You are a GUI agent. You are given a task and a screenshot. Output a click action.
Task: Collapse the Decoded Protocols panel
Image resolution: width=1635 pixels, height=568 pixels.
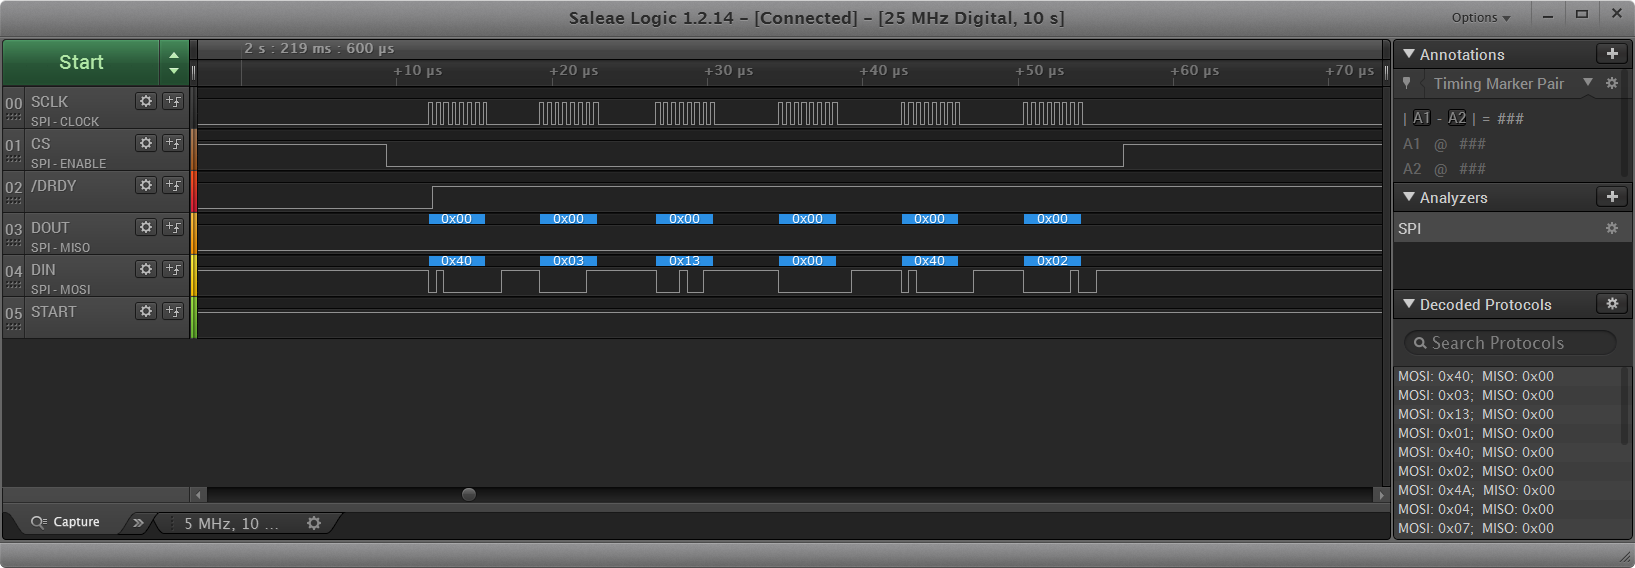1409,304
